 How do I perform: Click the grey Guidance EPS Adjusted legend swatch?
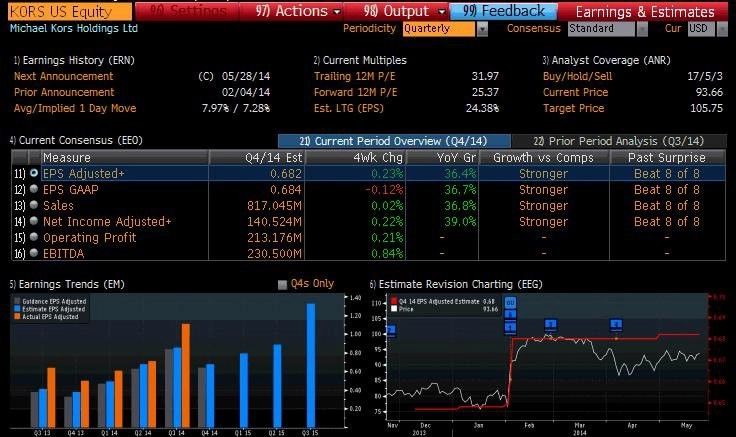17,301
